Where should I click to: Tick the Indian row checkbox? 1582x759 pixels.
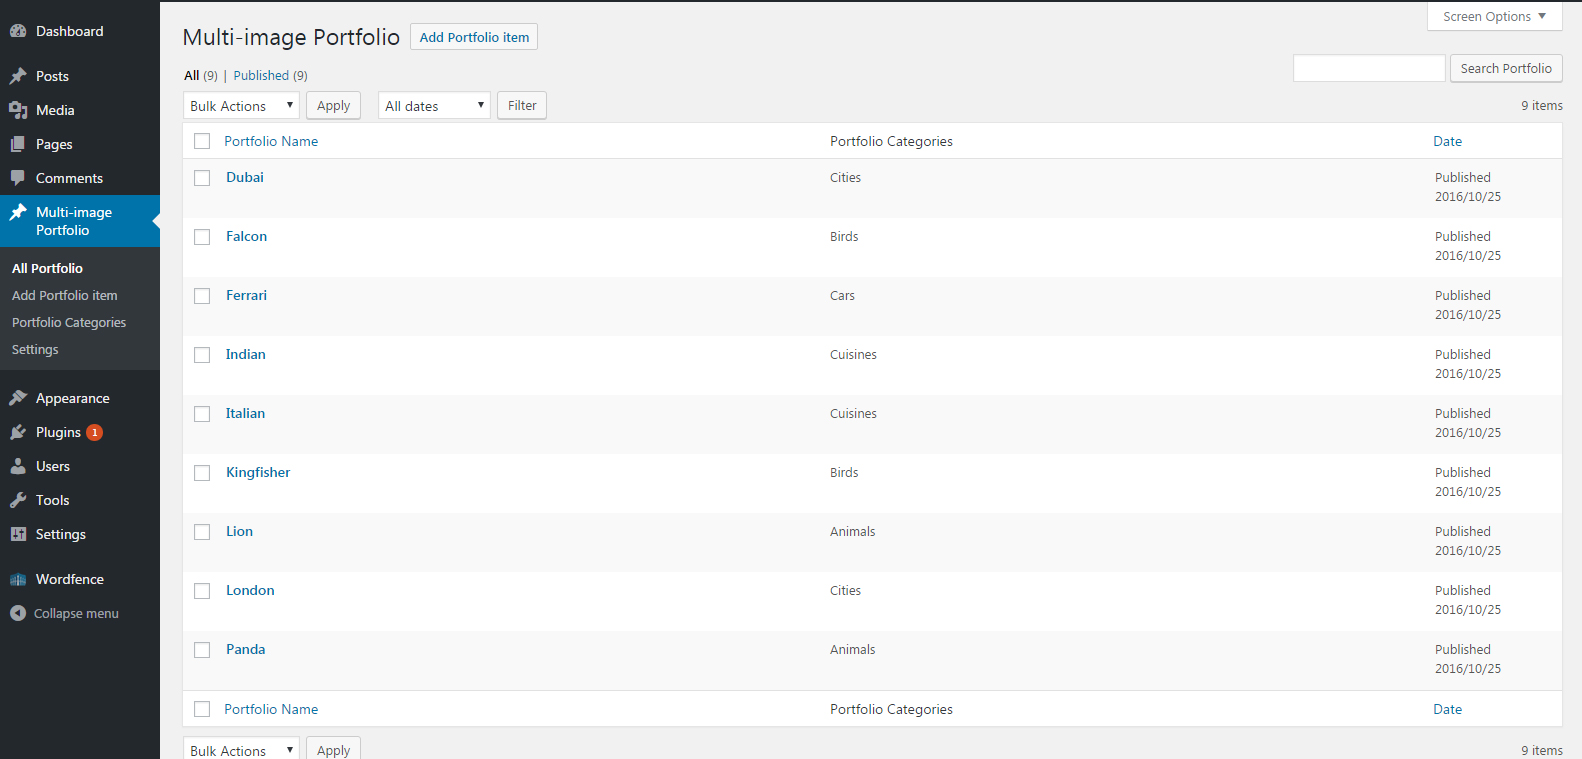coord(202,355)
